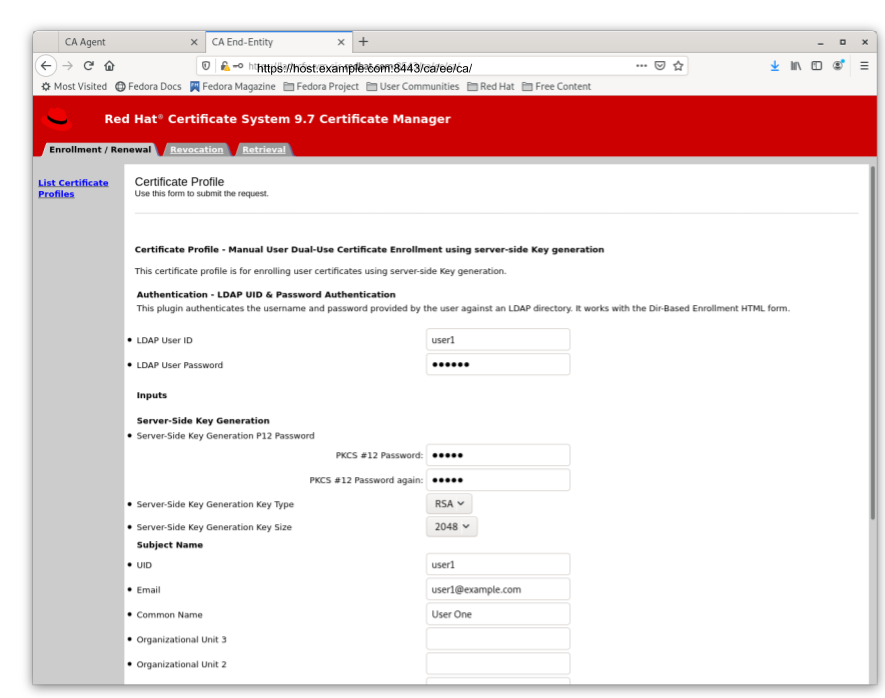The height and width of the screenshot is (698, 885).
Task: Expand the Key Type RSA dropdown
Action: [x=449, y=504]
